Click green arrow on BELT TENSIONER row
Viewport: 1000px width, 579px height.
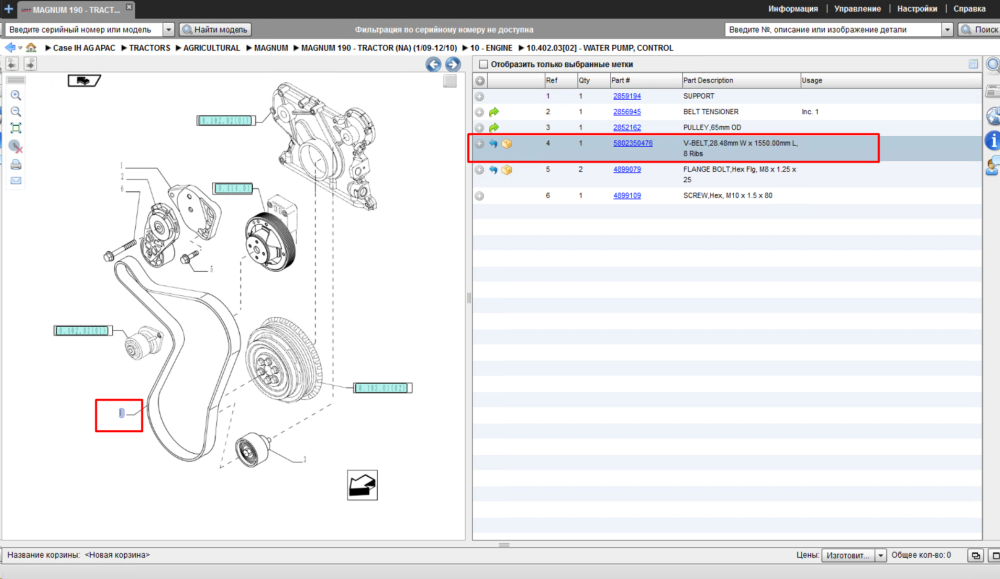point(494,112)
